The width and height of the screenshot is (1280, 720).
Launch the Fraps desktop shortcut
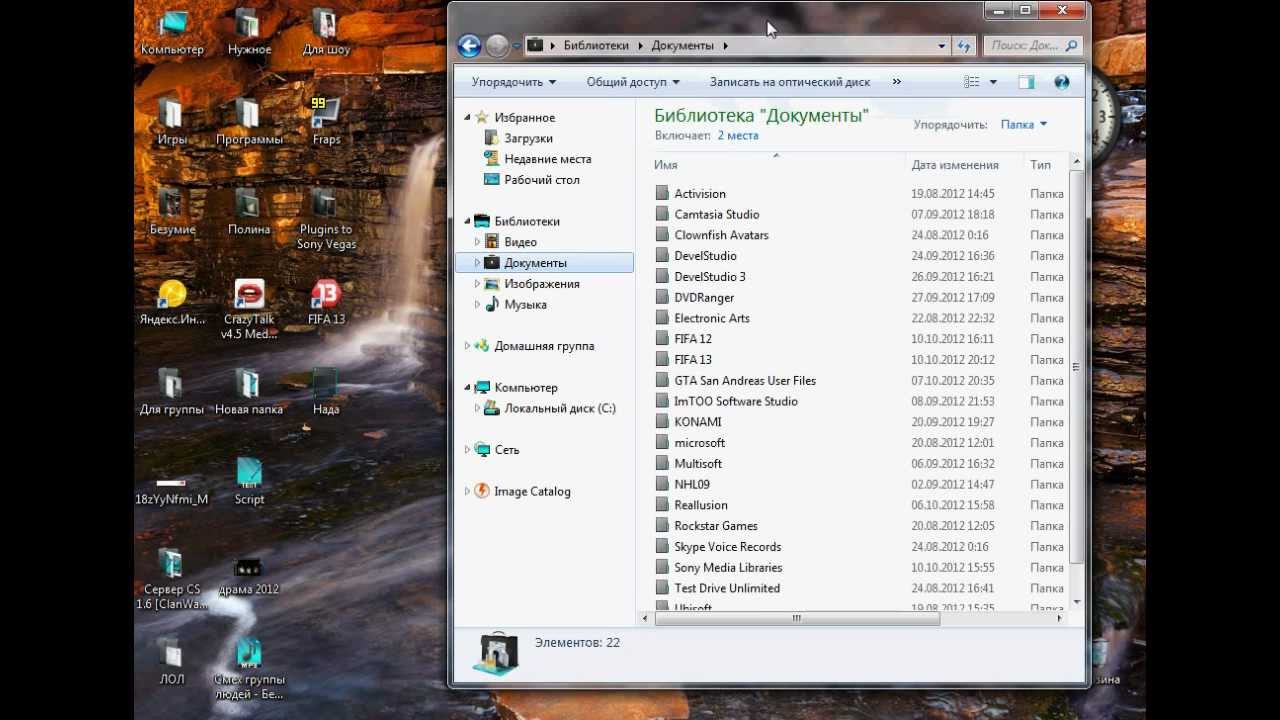click(326, 122)
